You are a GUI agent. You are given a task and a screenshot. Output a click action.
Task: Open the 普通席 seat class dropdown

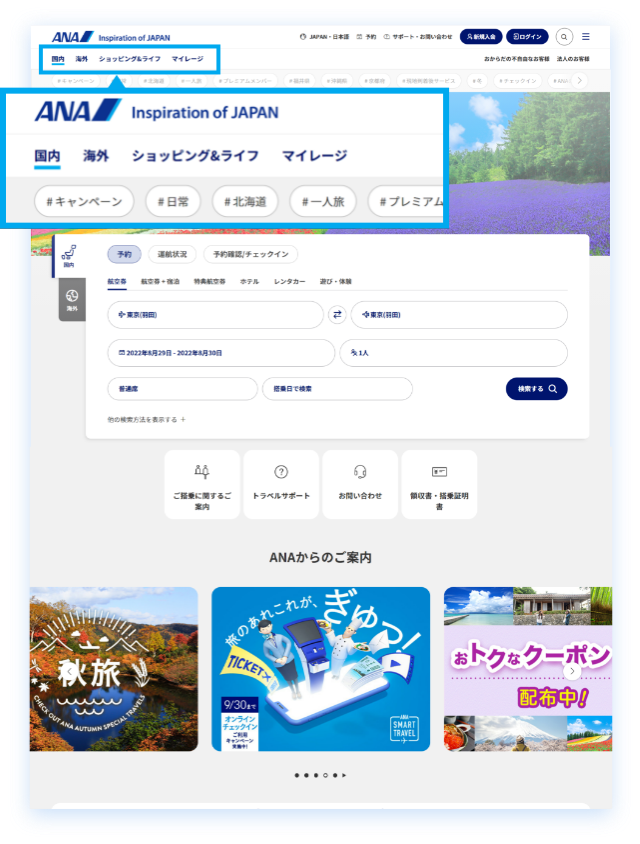point(182,388)
